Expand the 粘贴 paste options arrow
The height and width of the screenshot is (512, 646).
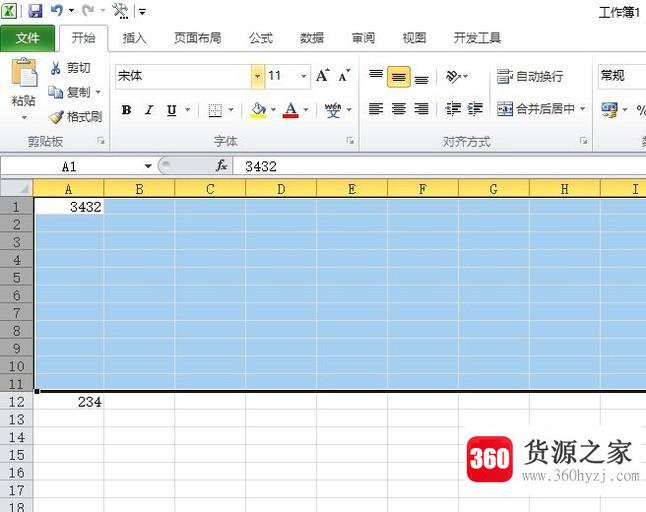tap(24, 118)
